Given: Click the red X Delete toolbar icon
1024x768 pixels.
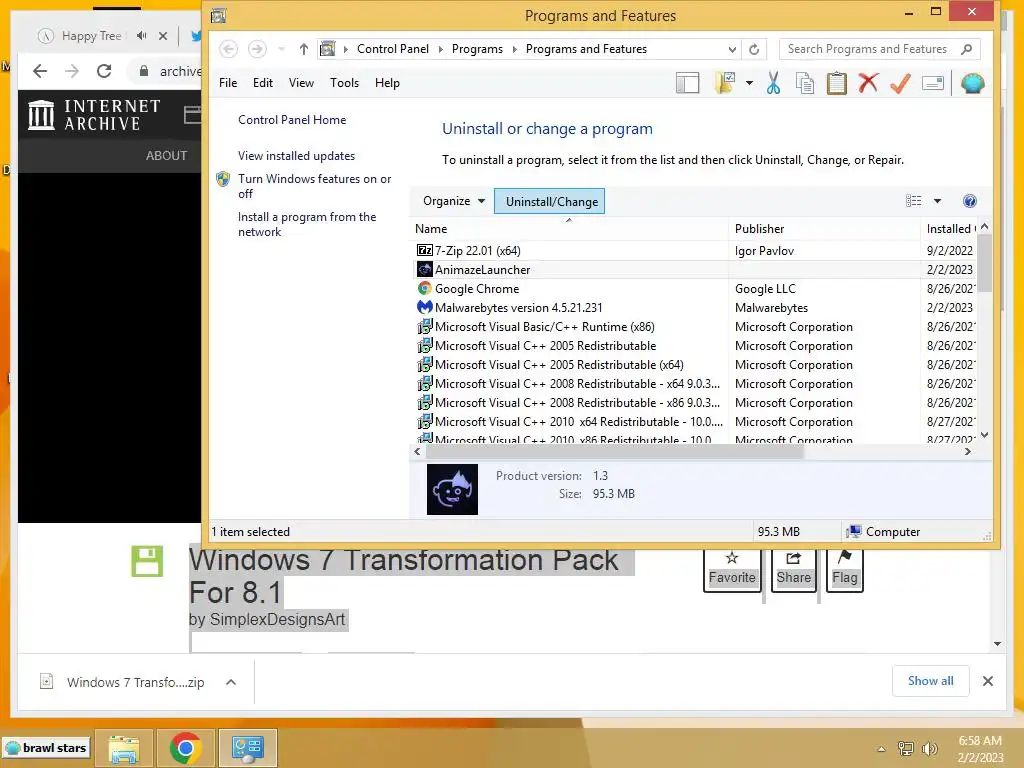Looking at the screenshot, I should tap(868, 83).
